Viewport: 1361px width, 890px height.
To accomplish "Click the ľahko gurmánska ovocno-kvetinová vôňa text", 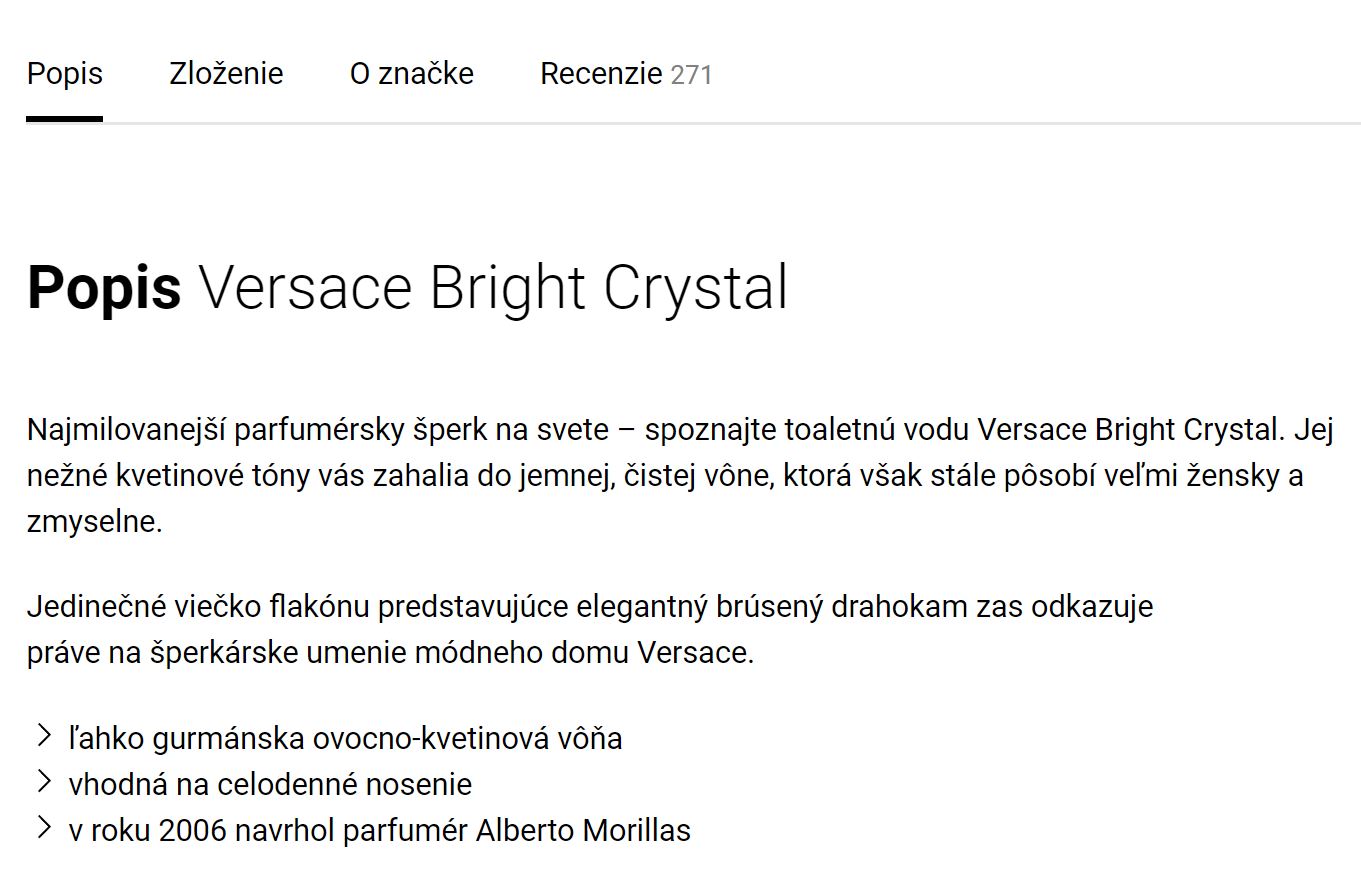I will [x=346, y=738].
